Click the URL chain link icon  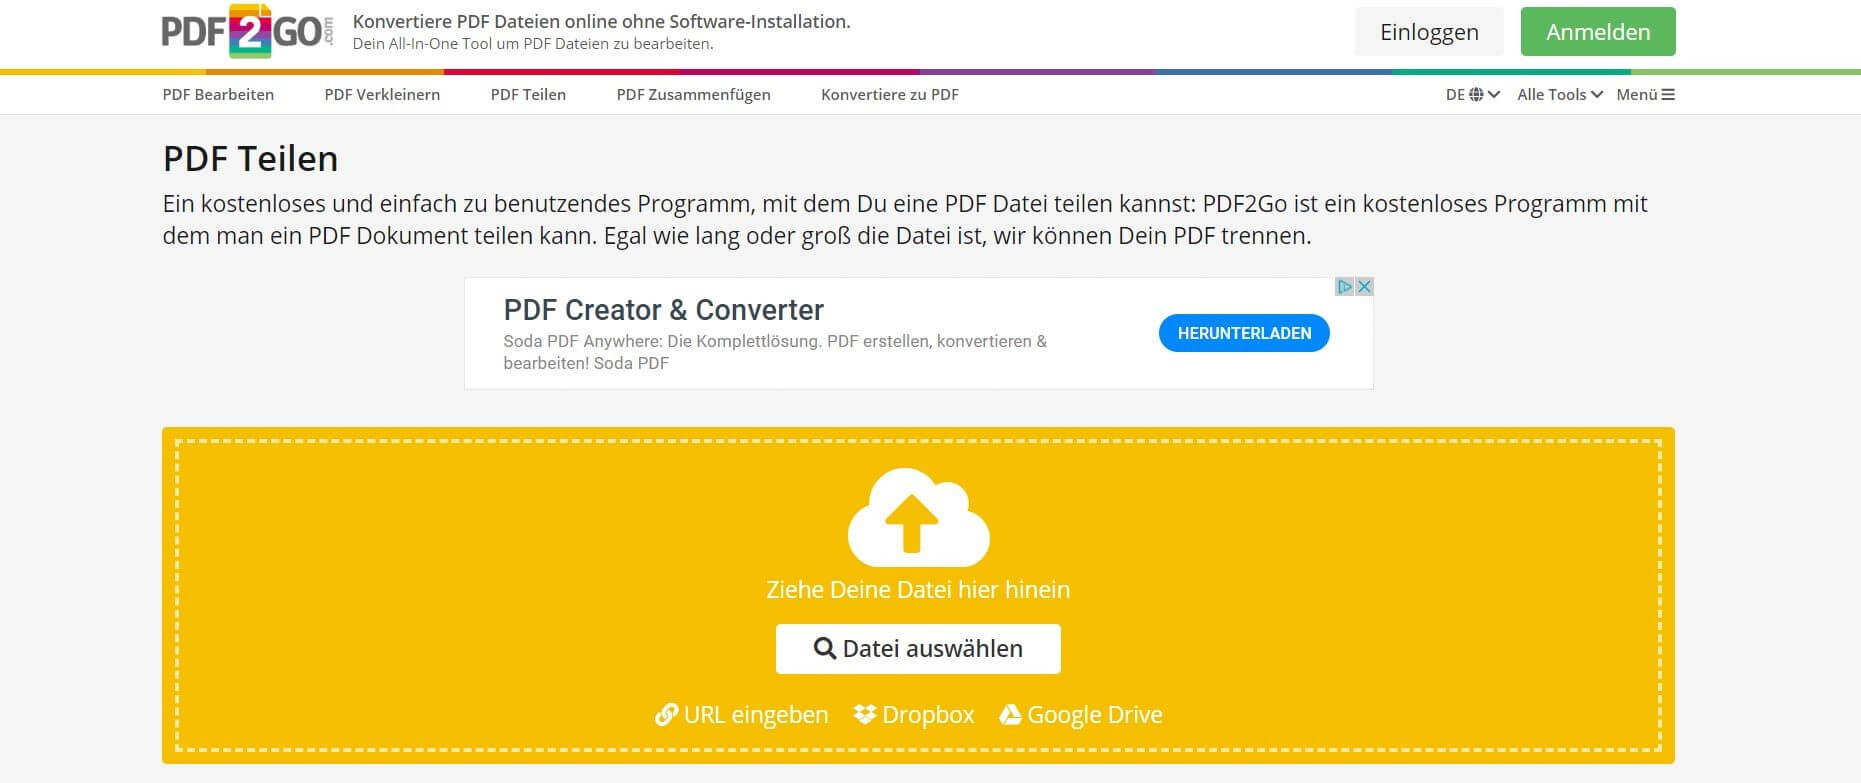click(x=666, y=715)
